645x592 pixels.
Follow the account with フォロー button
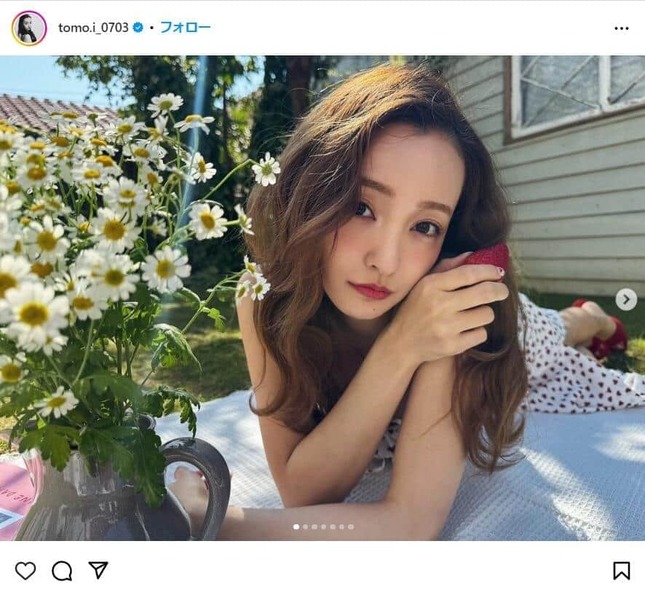click(185, 28)
